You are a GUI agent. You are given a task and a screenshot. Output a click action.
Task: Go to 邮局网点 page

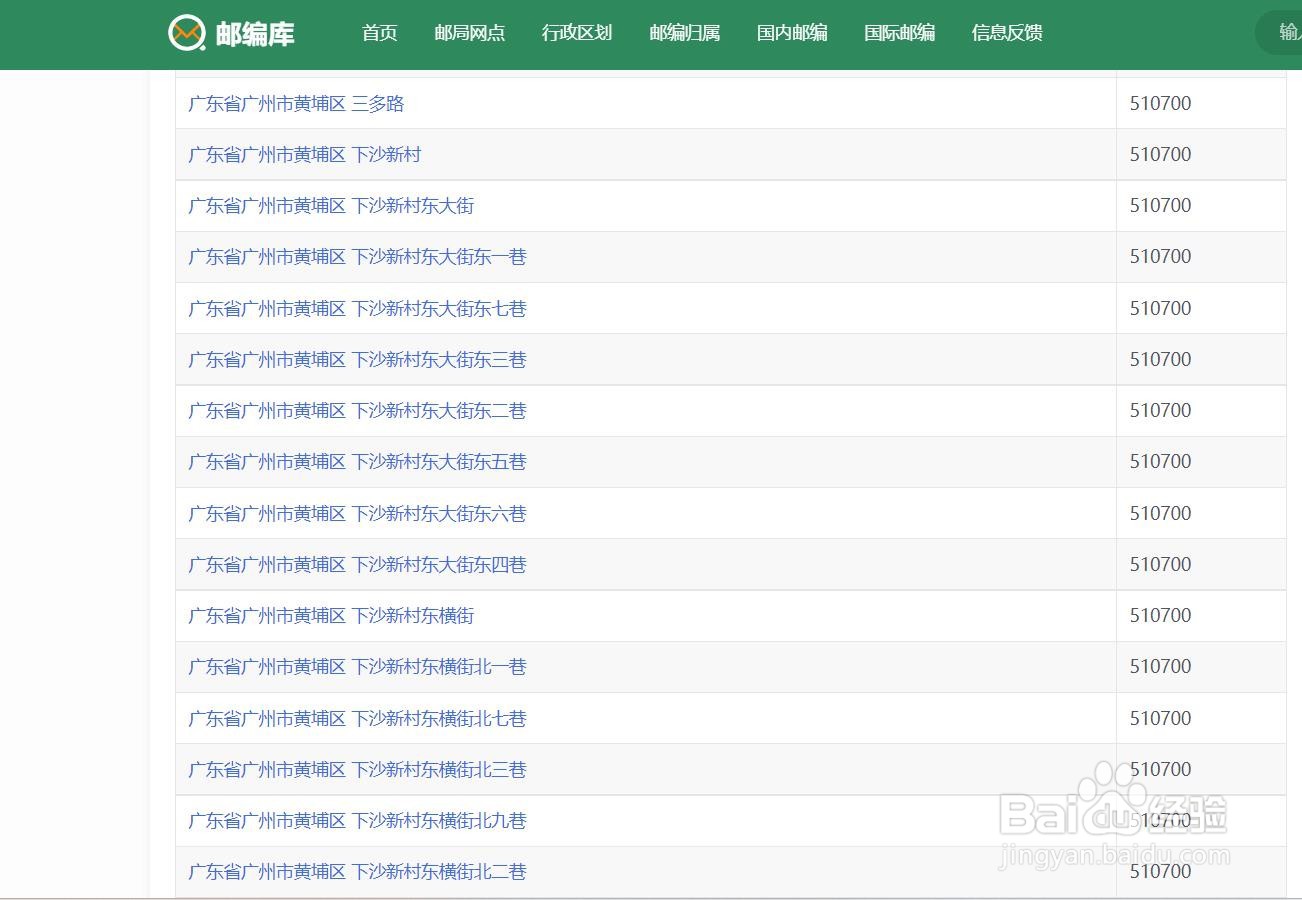click(470, 33)
